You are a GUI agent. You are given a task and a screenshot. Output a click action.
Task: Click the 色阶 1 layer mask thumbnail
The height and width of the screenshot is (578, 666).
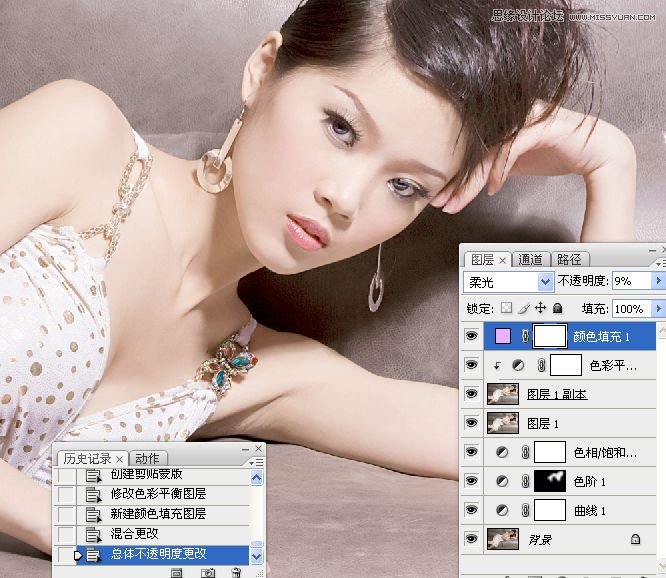pyautogui.click(x=552, y=481)
